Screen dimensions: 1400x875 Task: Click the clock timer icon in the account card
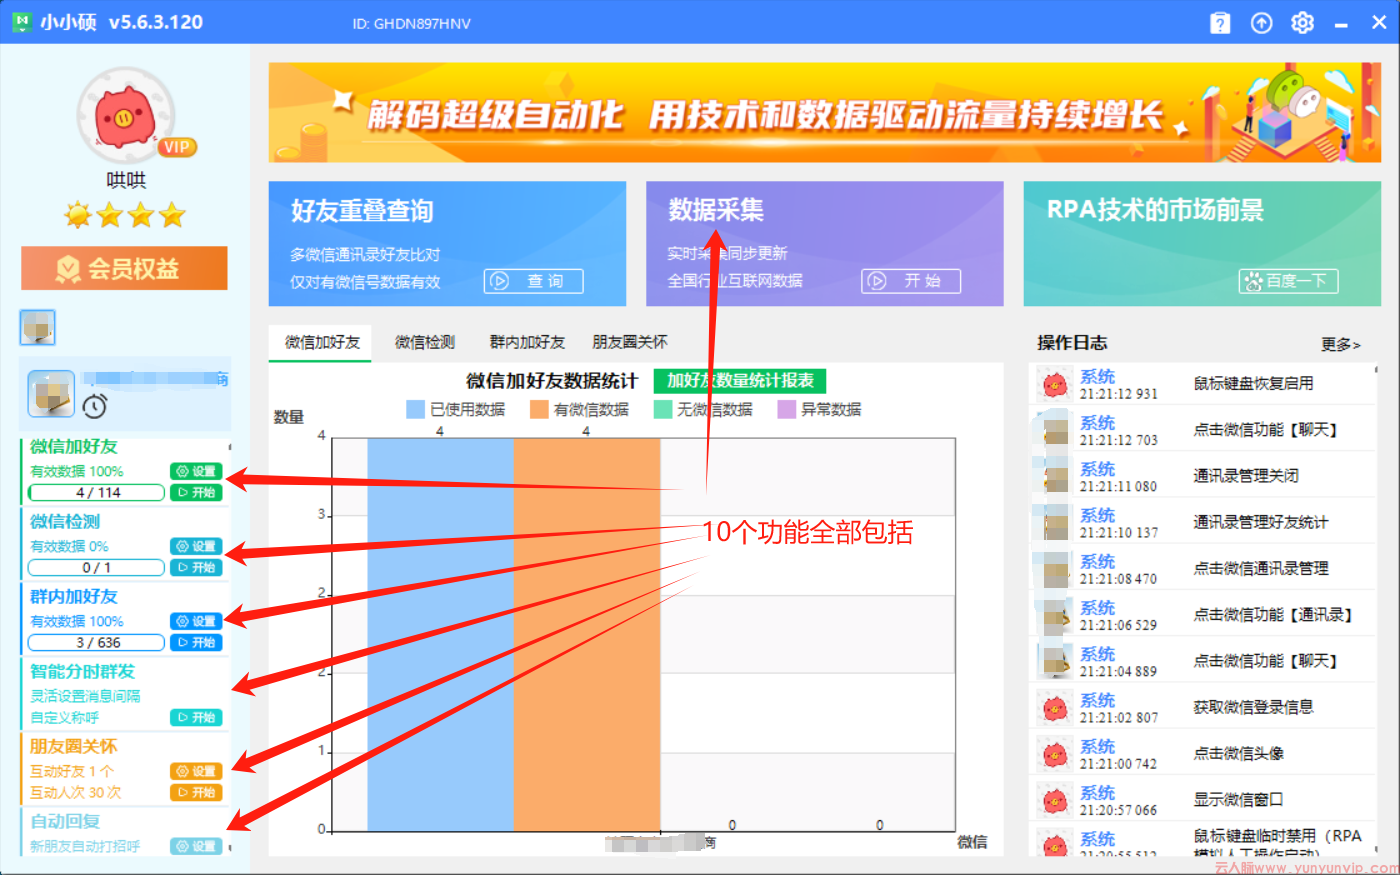tap(95, 406)
